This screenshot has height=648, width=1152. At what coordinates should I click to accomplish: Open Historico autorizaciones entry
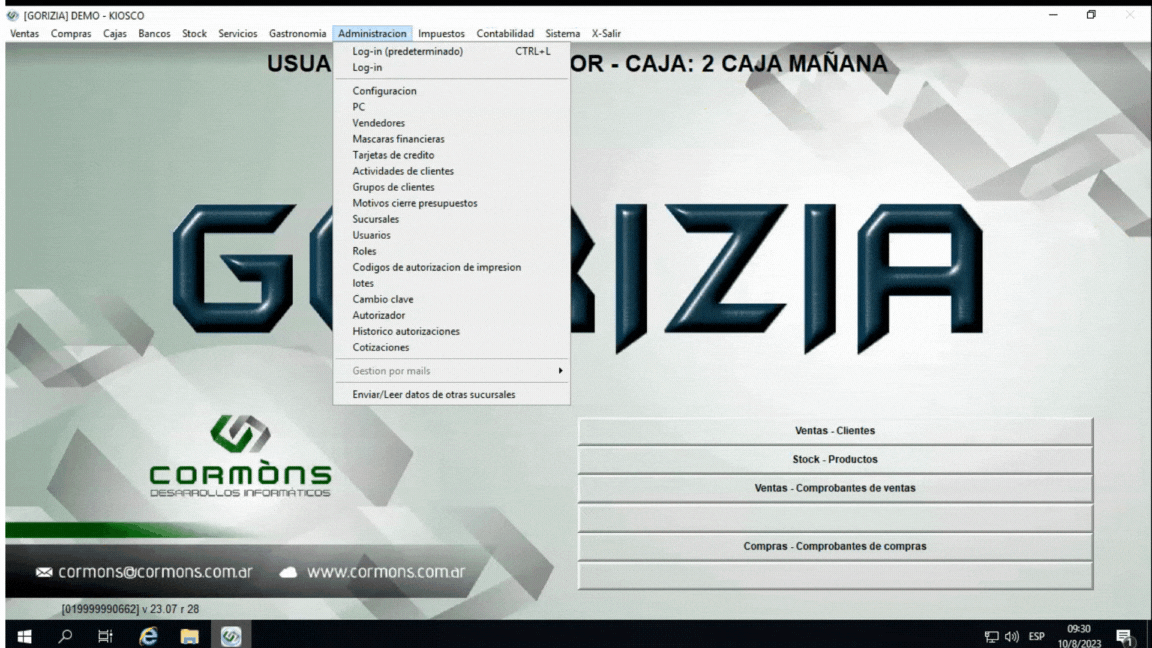click(x=452, y=331)
